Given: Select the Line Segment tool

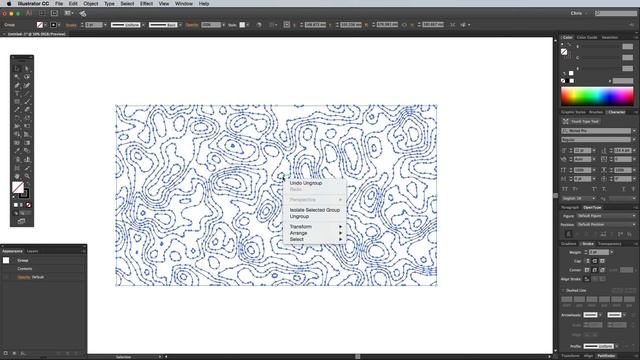Looking at the screenshot, I should [27, 93].
